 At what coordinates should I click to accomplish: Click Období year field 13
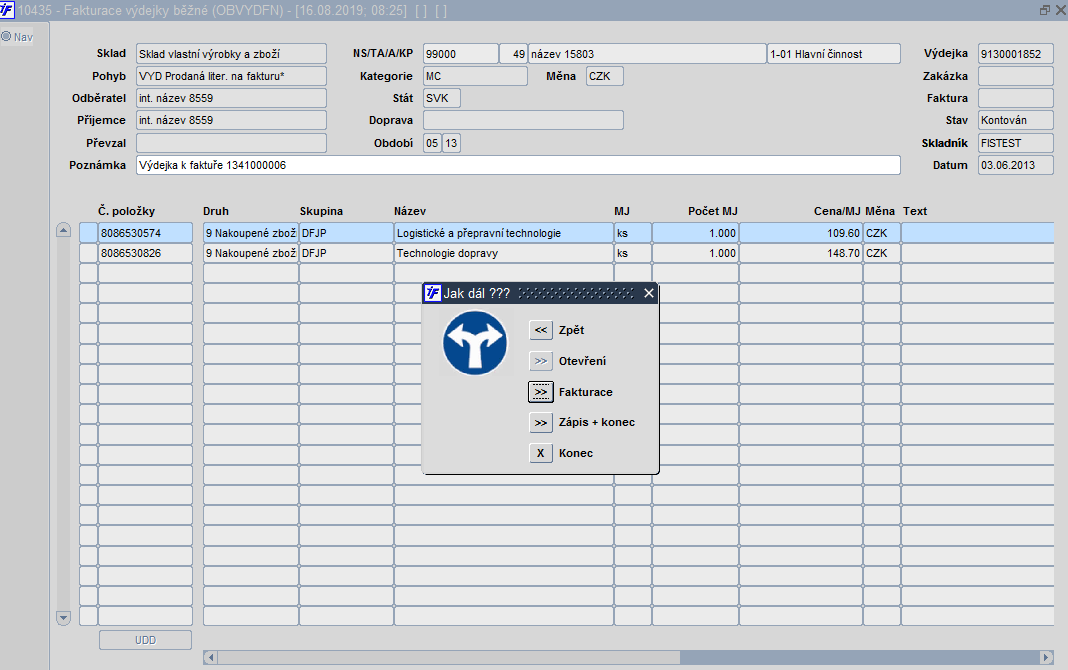pyautogui.click(x=451, y=143)
